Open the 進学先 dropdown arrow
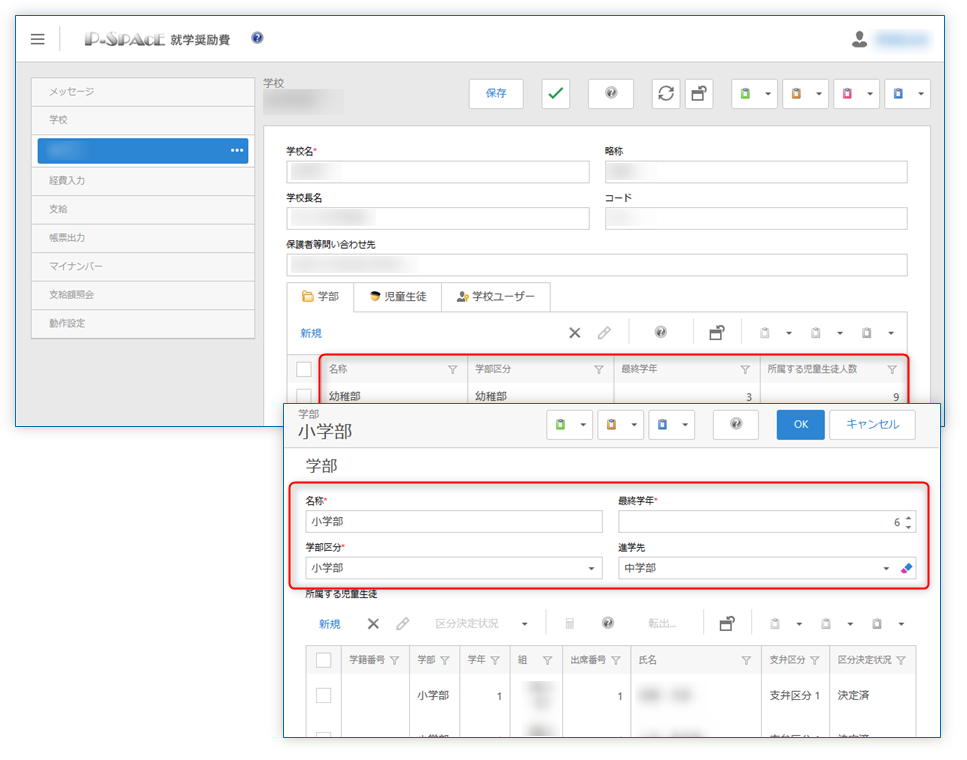 (886, 568)
